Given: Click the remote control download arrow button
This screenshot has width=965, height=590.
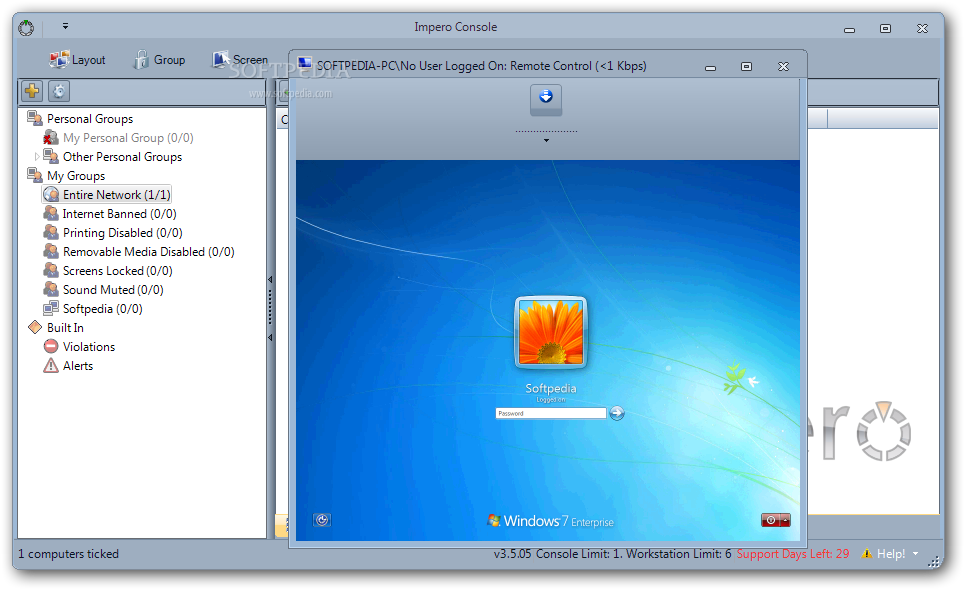Looking at the screenshot, I should click(546, 99).
